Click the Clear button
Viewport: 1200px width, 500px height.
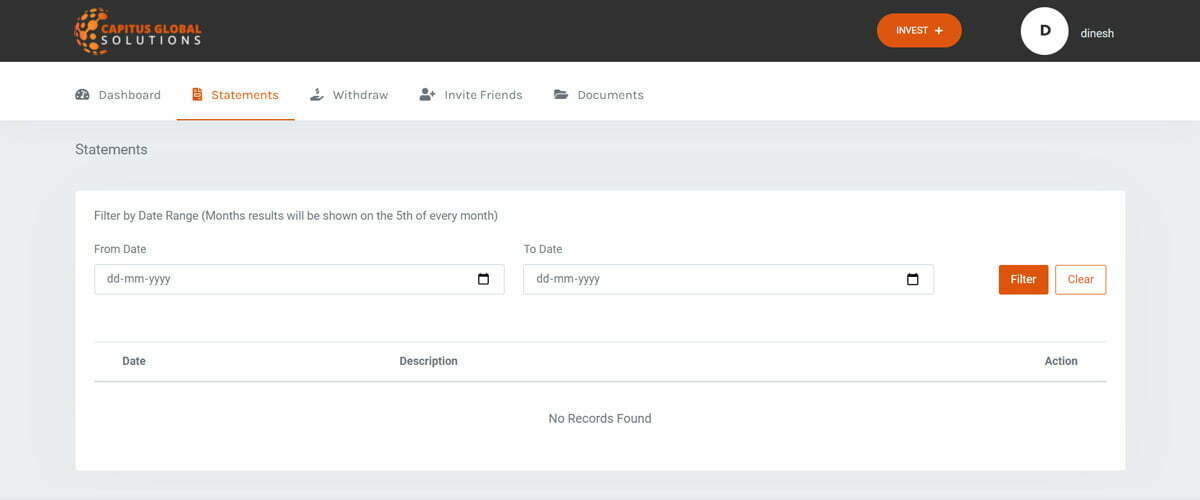[1080, 280]
